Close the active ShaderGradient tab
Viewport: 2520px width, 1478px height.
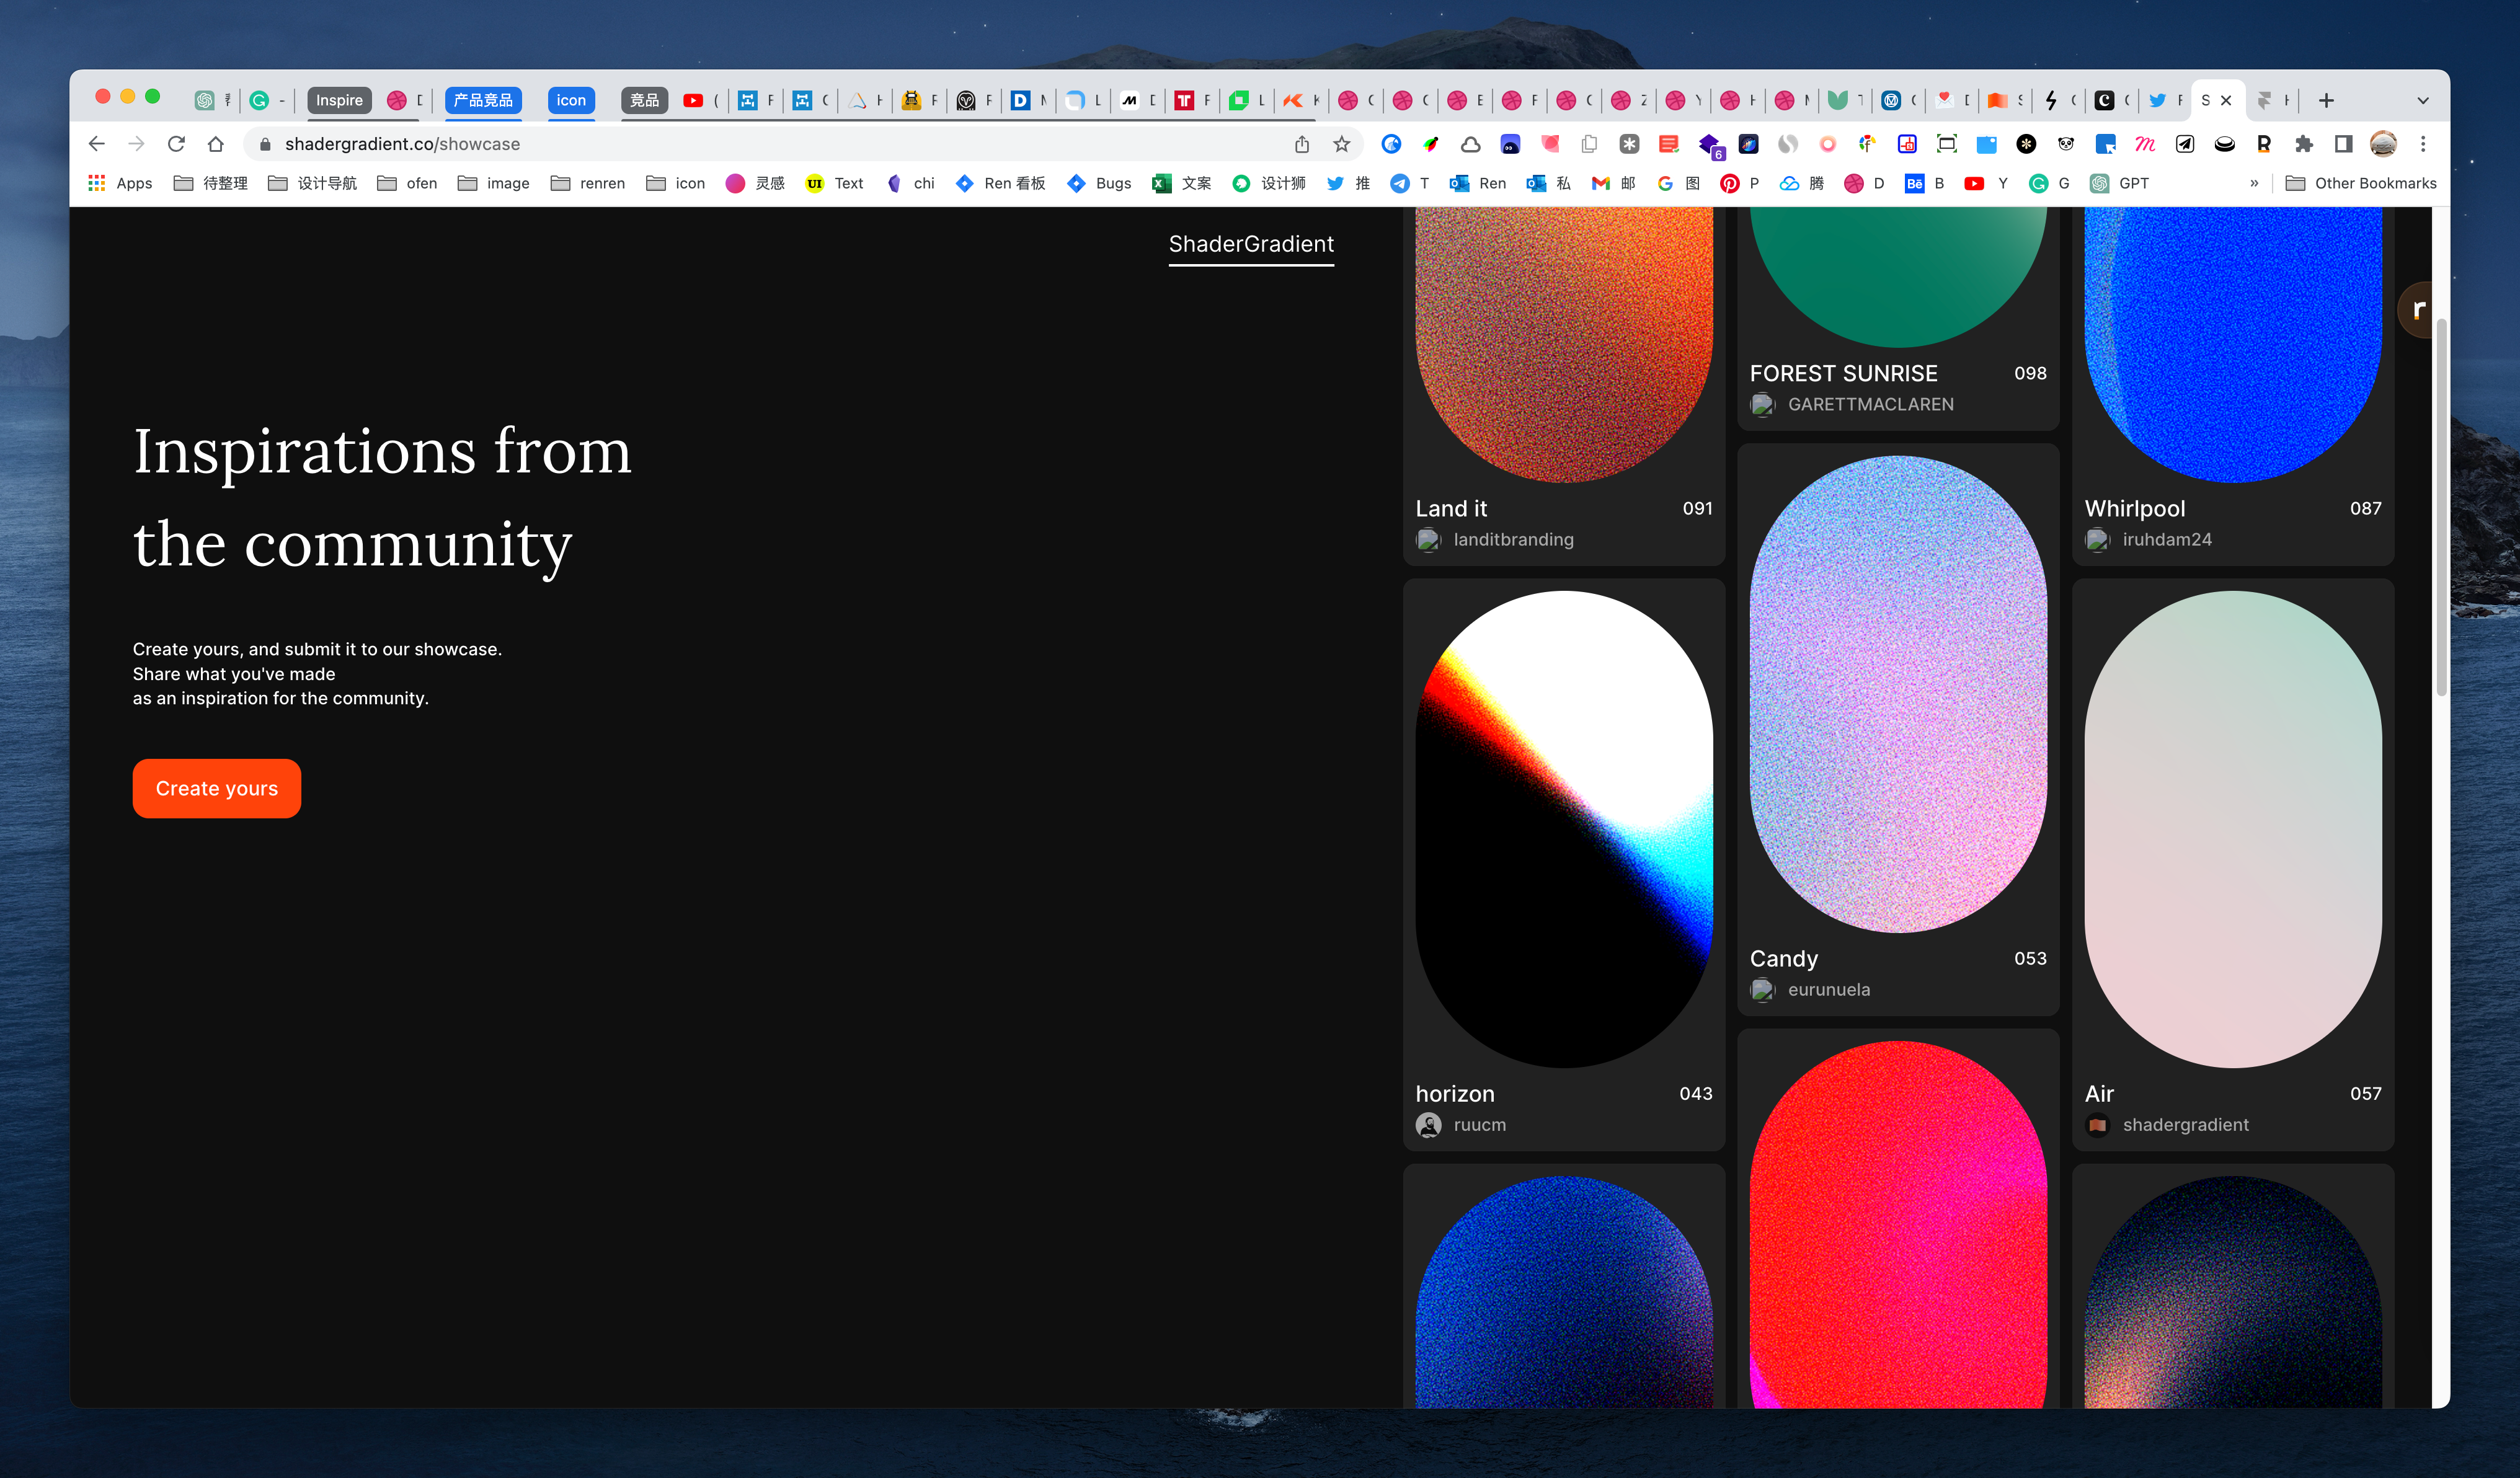tap(2226, 100)
